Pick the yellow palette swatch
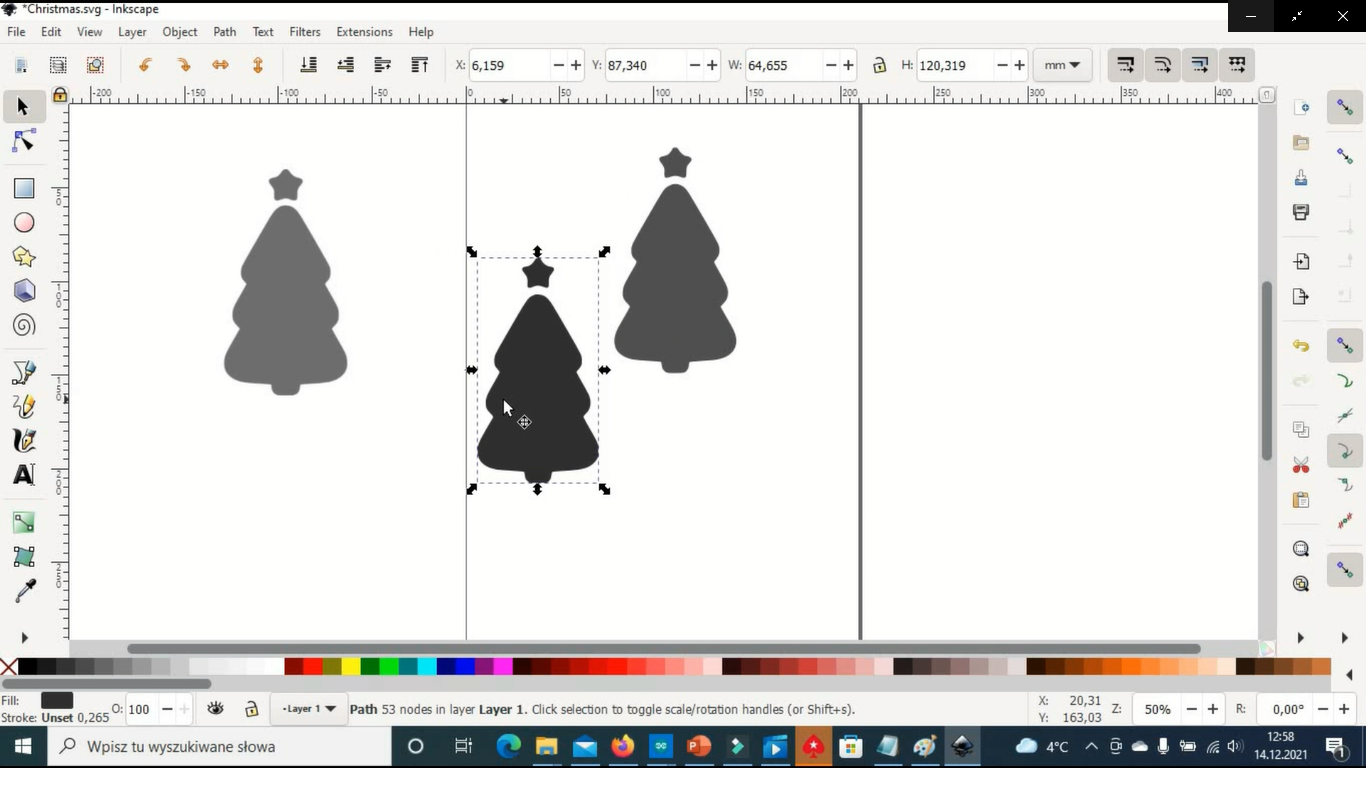Viewport: 1366px width, 799px height. point(351,667)
